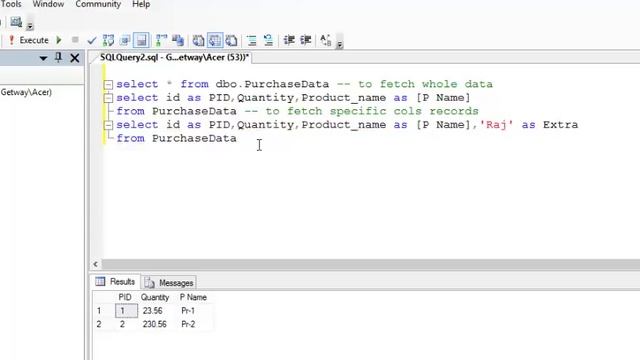
Task: Comment out the selected lines icon
Action: coord(251,40)
